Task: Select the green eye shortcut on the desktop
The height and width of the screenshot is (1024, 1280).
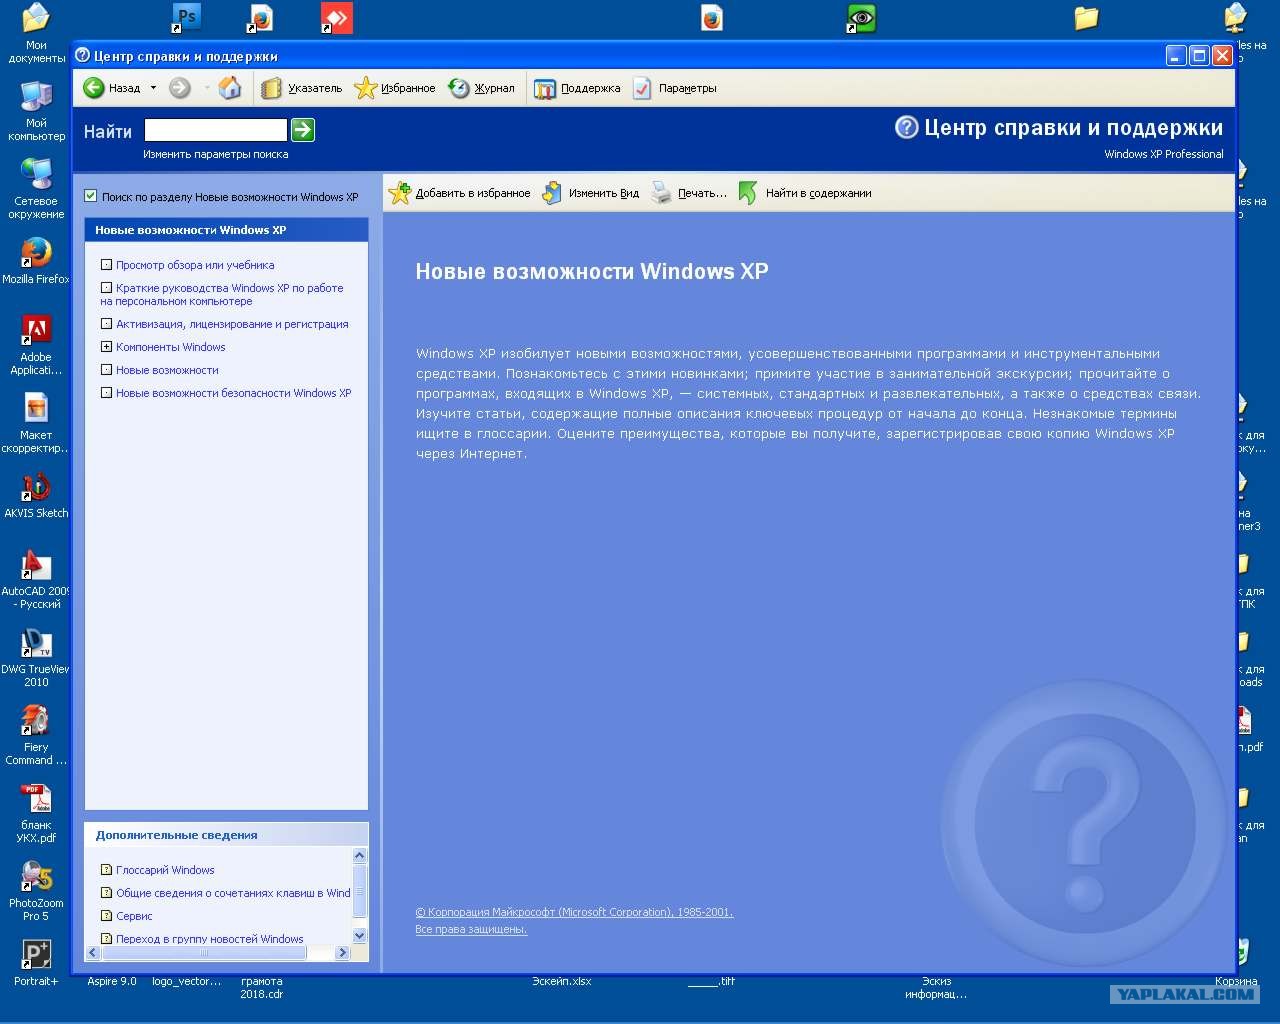Action: tap(861, 17)
